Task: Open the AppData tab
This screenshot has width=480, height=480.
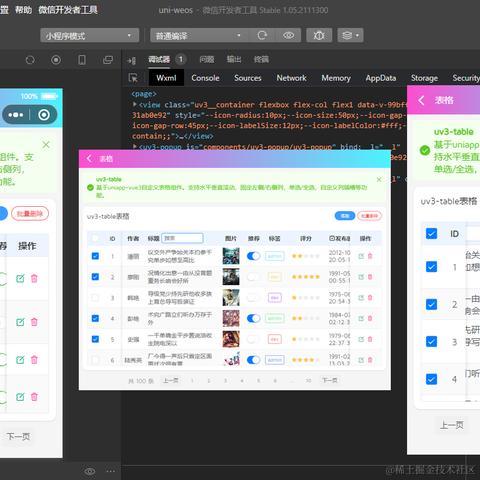Action: tap(381, 78)
